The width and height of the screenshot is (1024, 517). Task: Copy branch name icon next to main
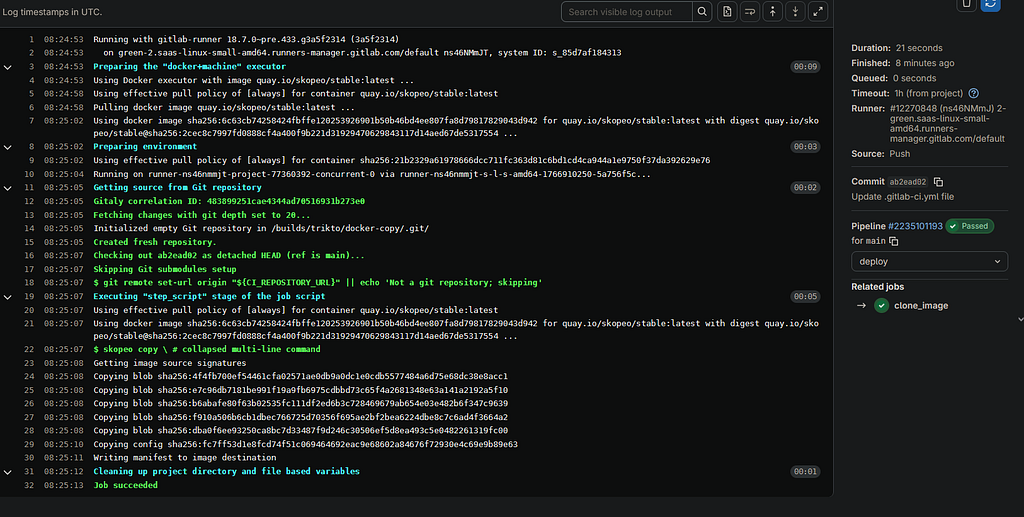[x=894, y=241]
